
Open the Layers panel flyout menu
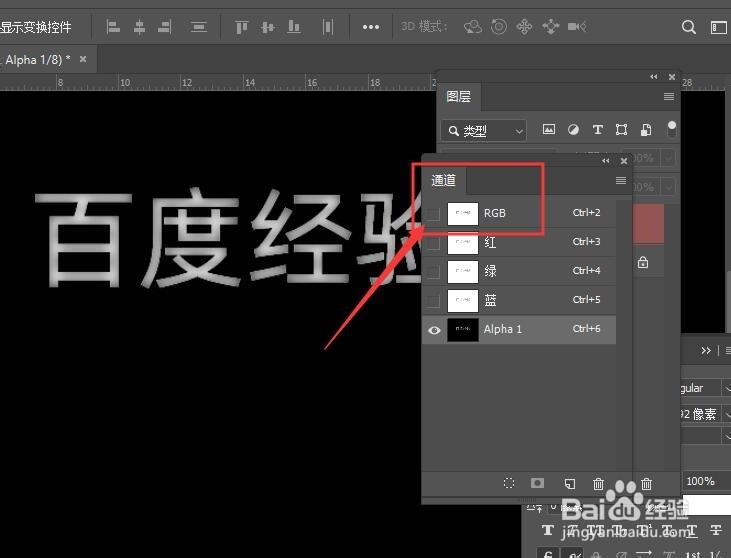pyautogui.click(x=669, y=96)
